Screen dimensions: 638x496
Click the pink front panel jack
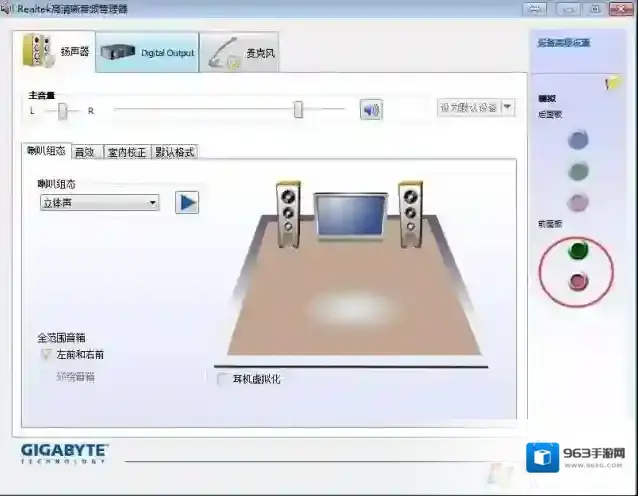click(x=577, y=281)
